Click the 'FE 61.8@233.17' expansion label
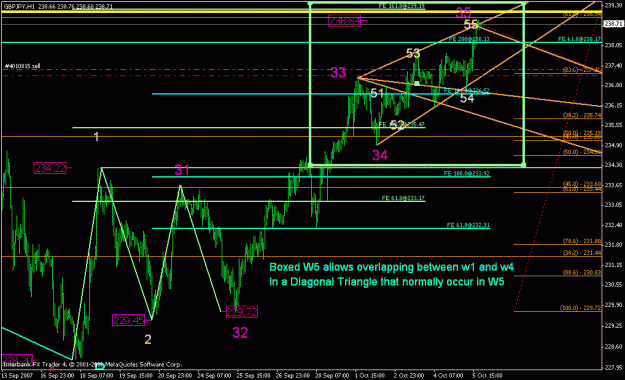Viewport: 625px width, 380px height. click(x=403, y=198)
